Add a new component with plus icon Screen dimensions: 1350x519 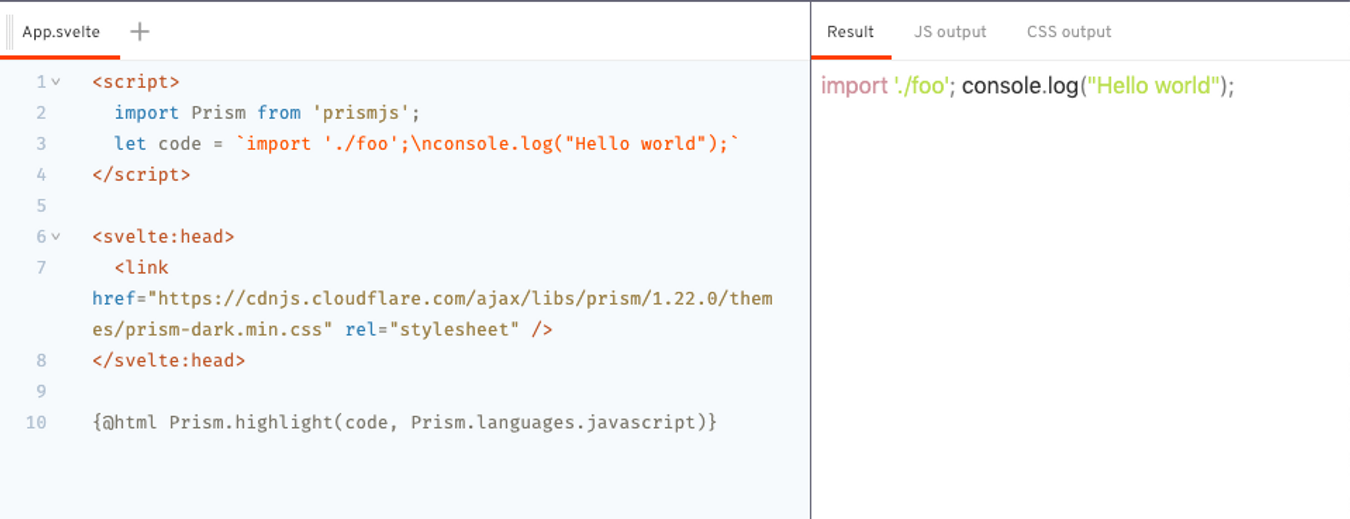140,31
